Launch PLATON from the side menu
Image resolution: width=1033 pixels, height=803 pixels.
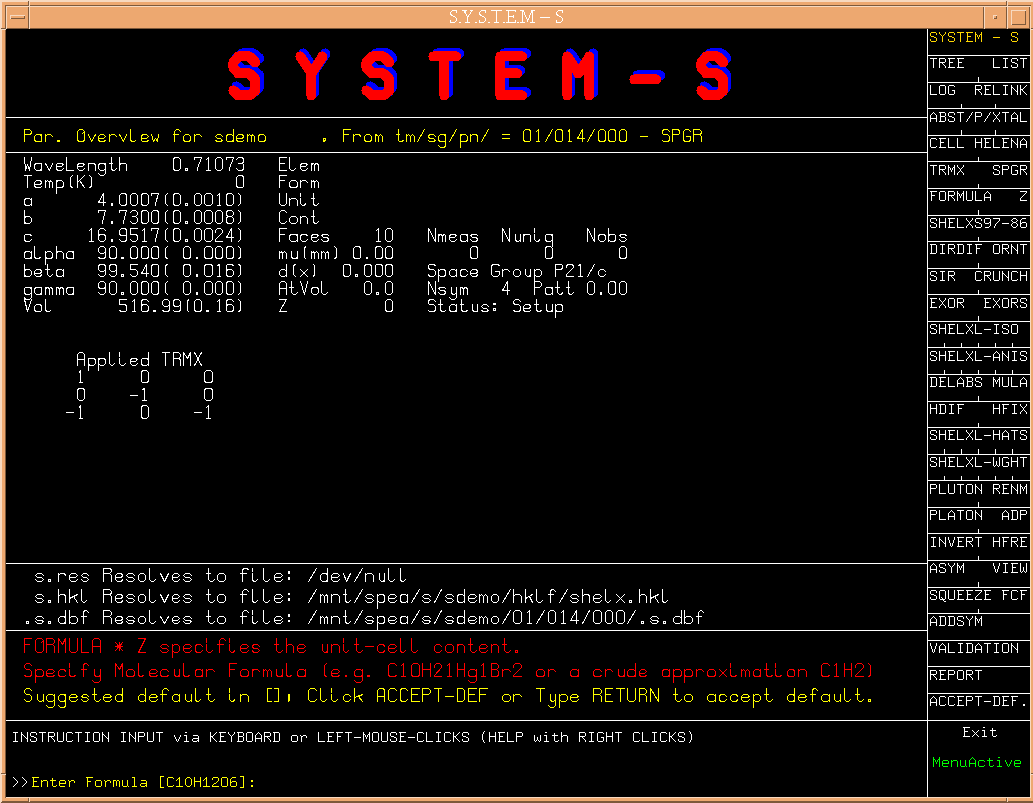point(956,516)
